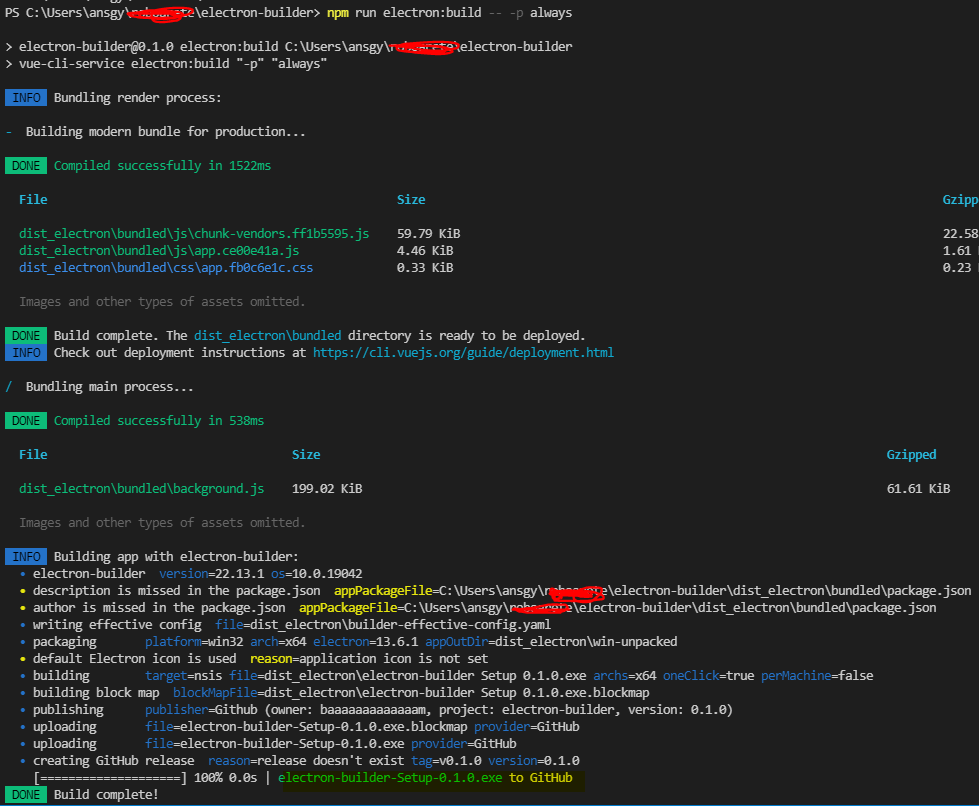Click the npm command word in the prompt line
This screenshot has width=979, height=806.
coord(338,12)
